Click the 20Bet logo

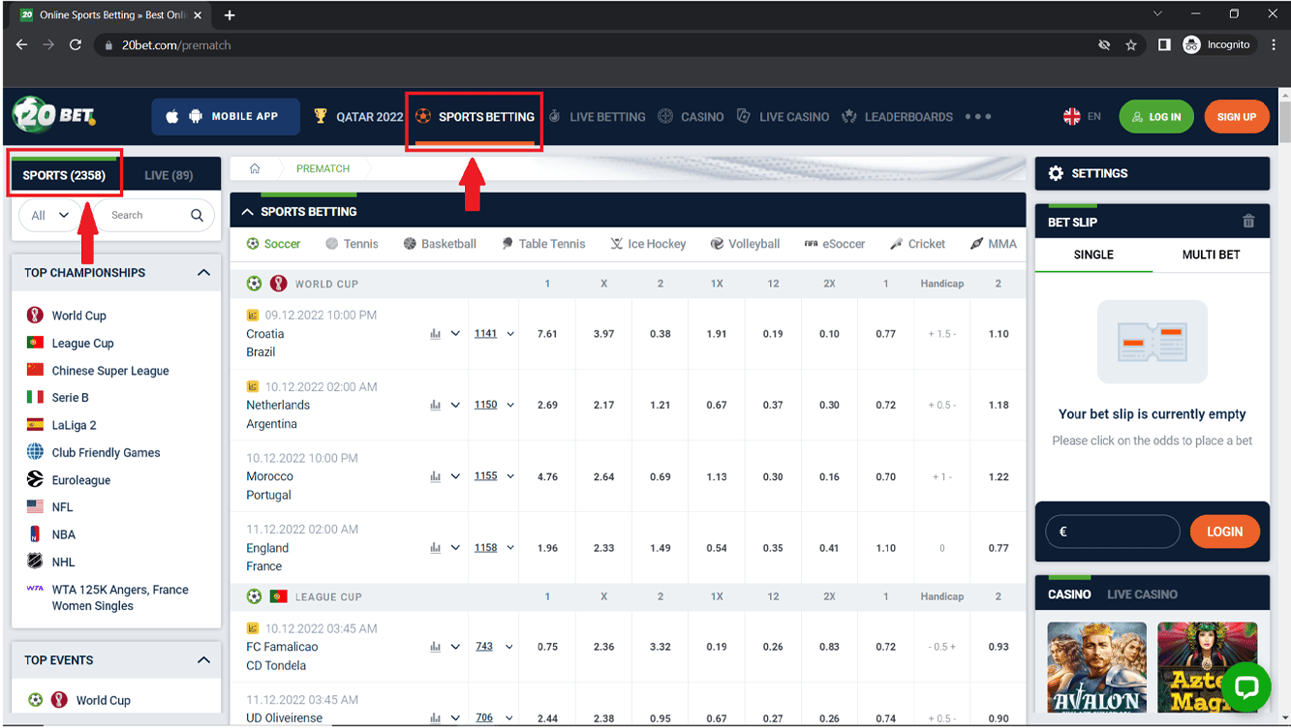(x=55, y=116)
